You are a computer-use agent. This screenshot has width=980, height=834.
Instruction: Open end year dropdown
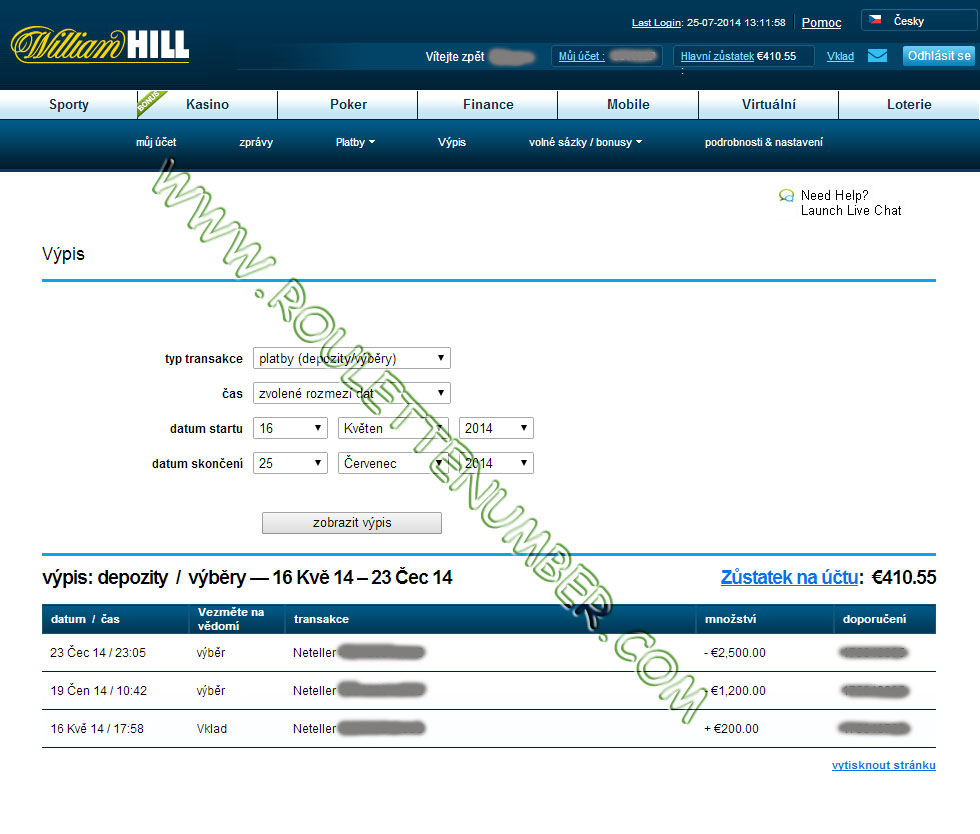pos(496,463)
